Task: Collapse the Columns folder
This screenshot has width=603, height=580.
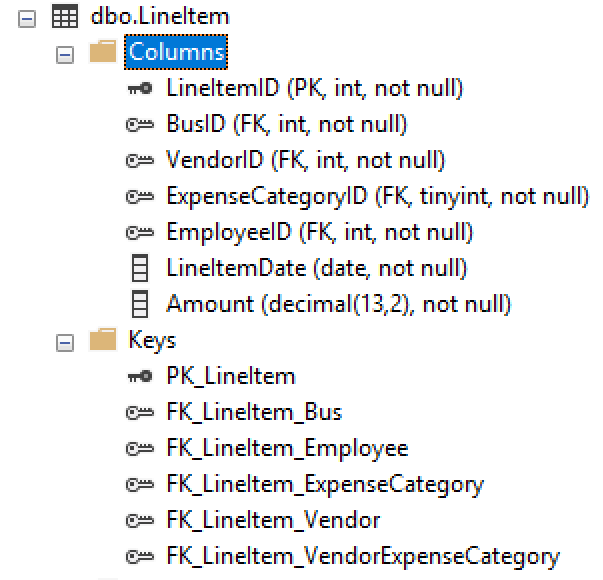Action: point(65,54)
